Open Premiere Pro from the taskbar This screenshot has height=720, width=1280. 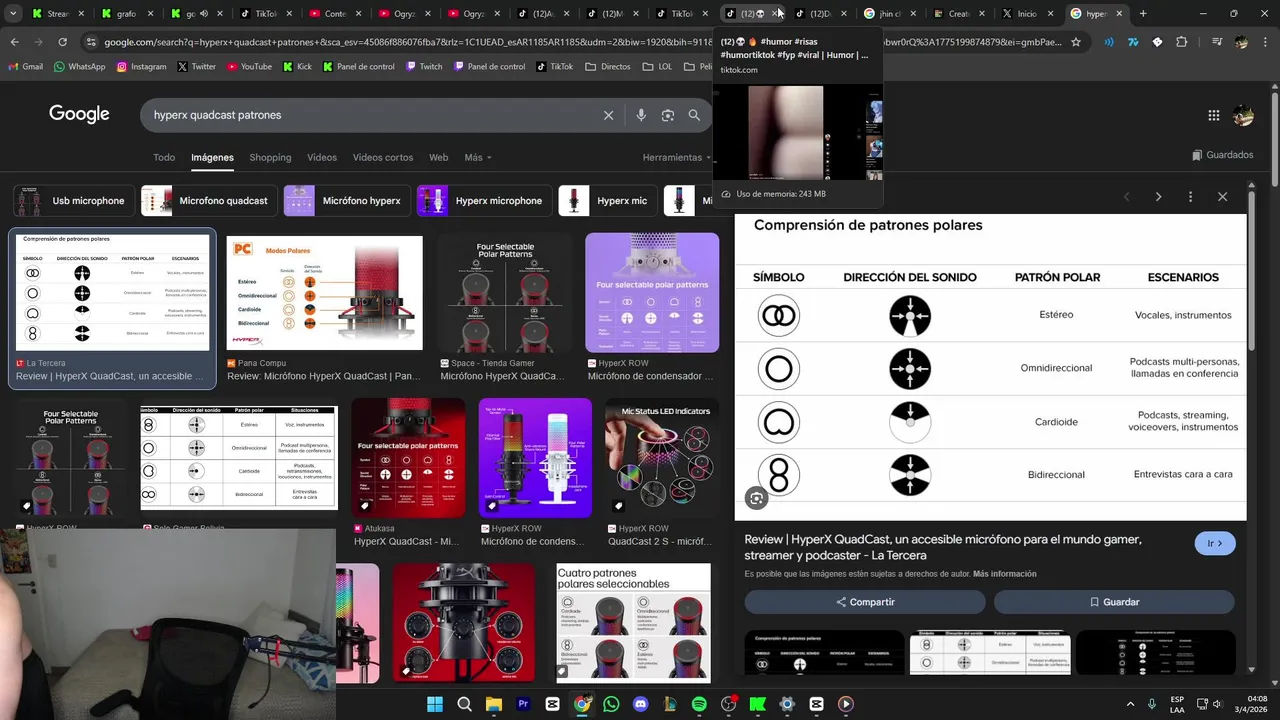523,704
